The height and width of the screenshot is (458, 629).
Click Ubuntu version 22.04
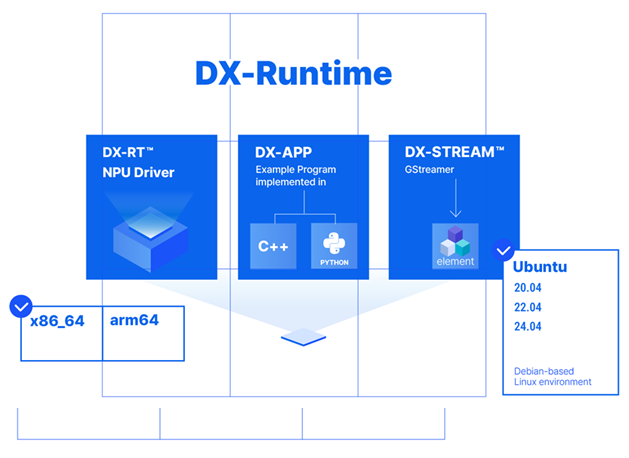528,307
